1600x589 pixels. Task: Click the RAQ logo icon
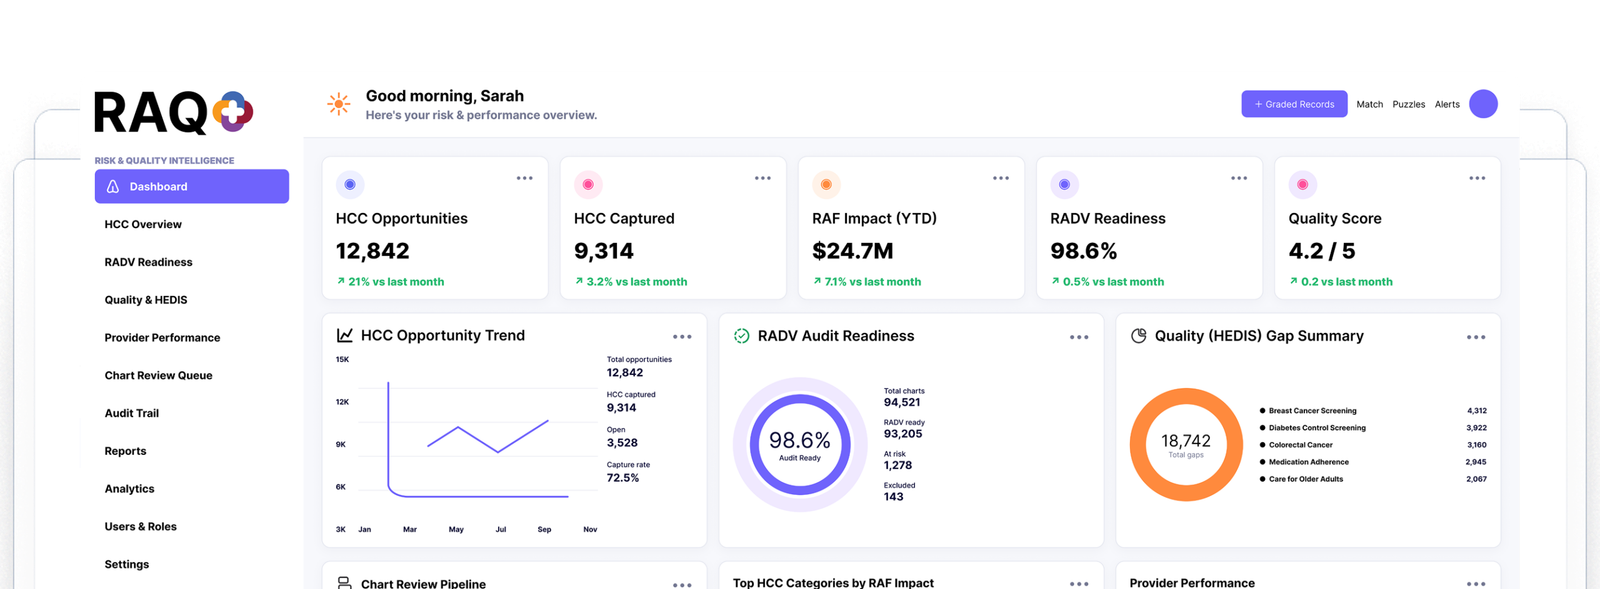pos(232,111)
